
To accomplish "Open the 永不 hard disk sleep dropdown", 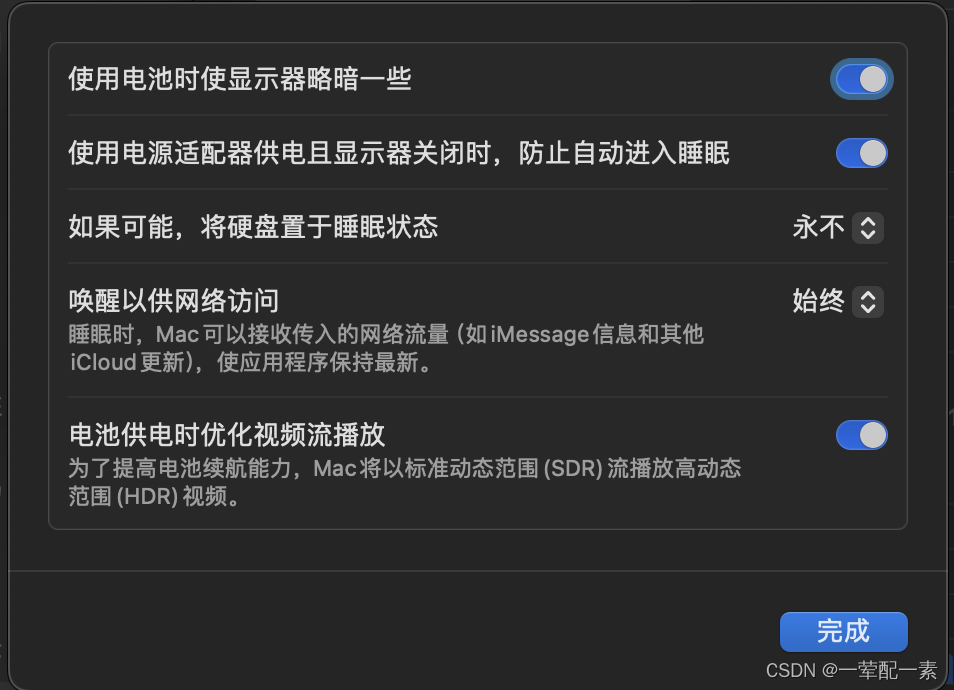I will click(x=838, y=228).
